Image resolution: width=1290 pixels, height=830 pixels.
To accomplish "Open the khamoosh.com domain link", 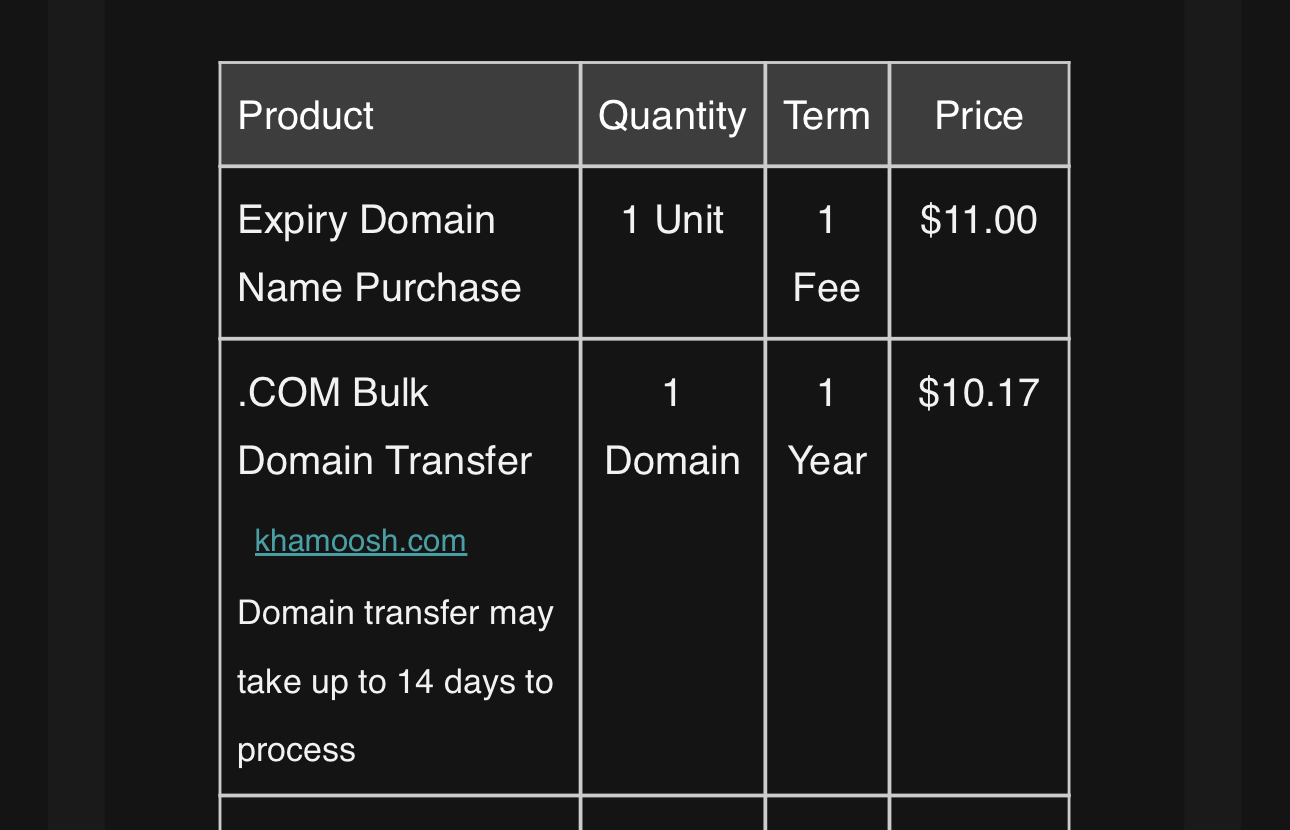I will (361, 541).
